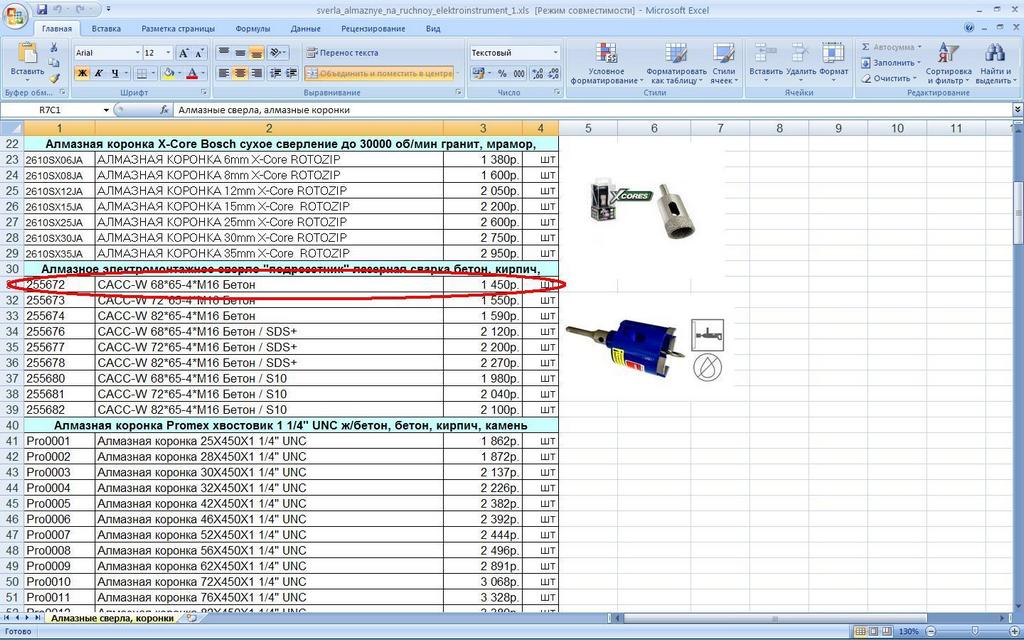Viewport: 1024px width, 640px height.
Task: Open Форматировать как таблицу gallery
Action: point(676,63)
